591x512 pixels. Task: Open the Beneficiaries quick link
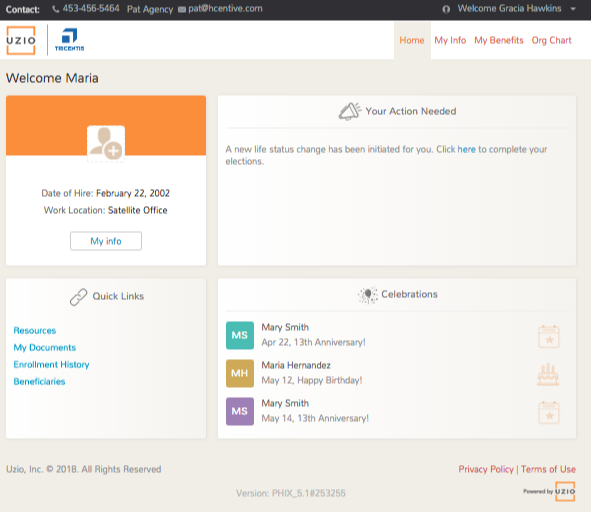click(x=39, y=382)
